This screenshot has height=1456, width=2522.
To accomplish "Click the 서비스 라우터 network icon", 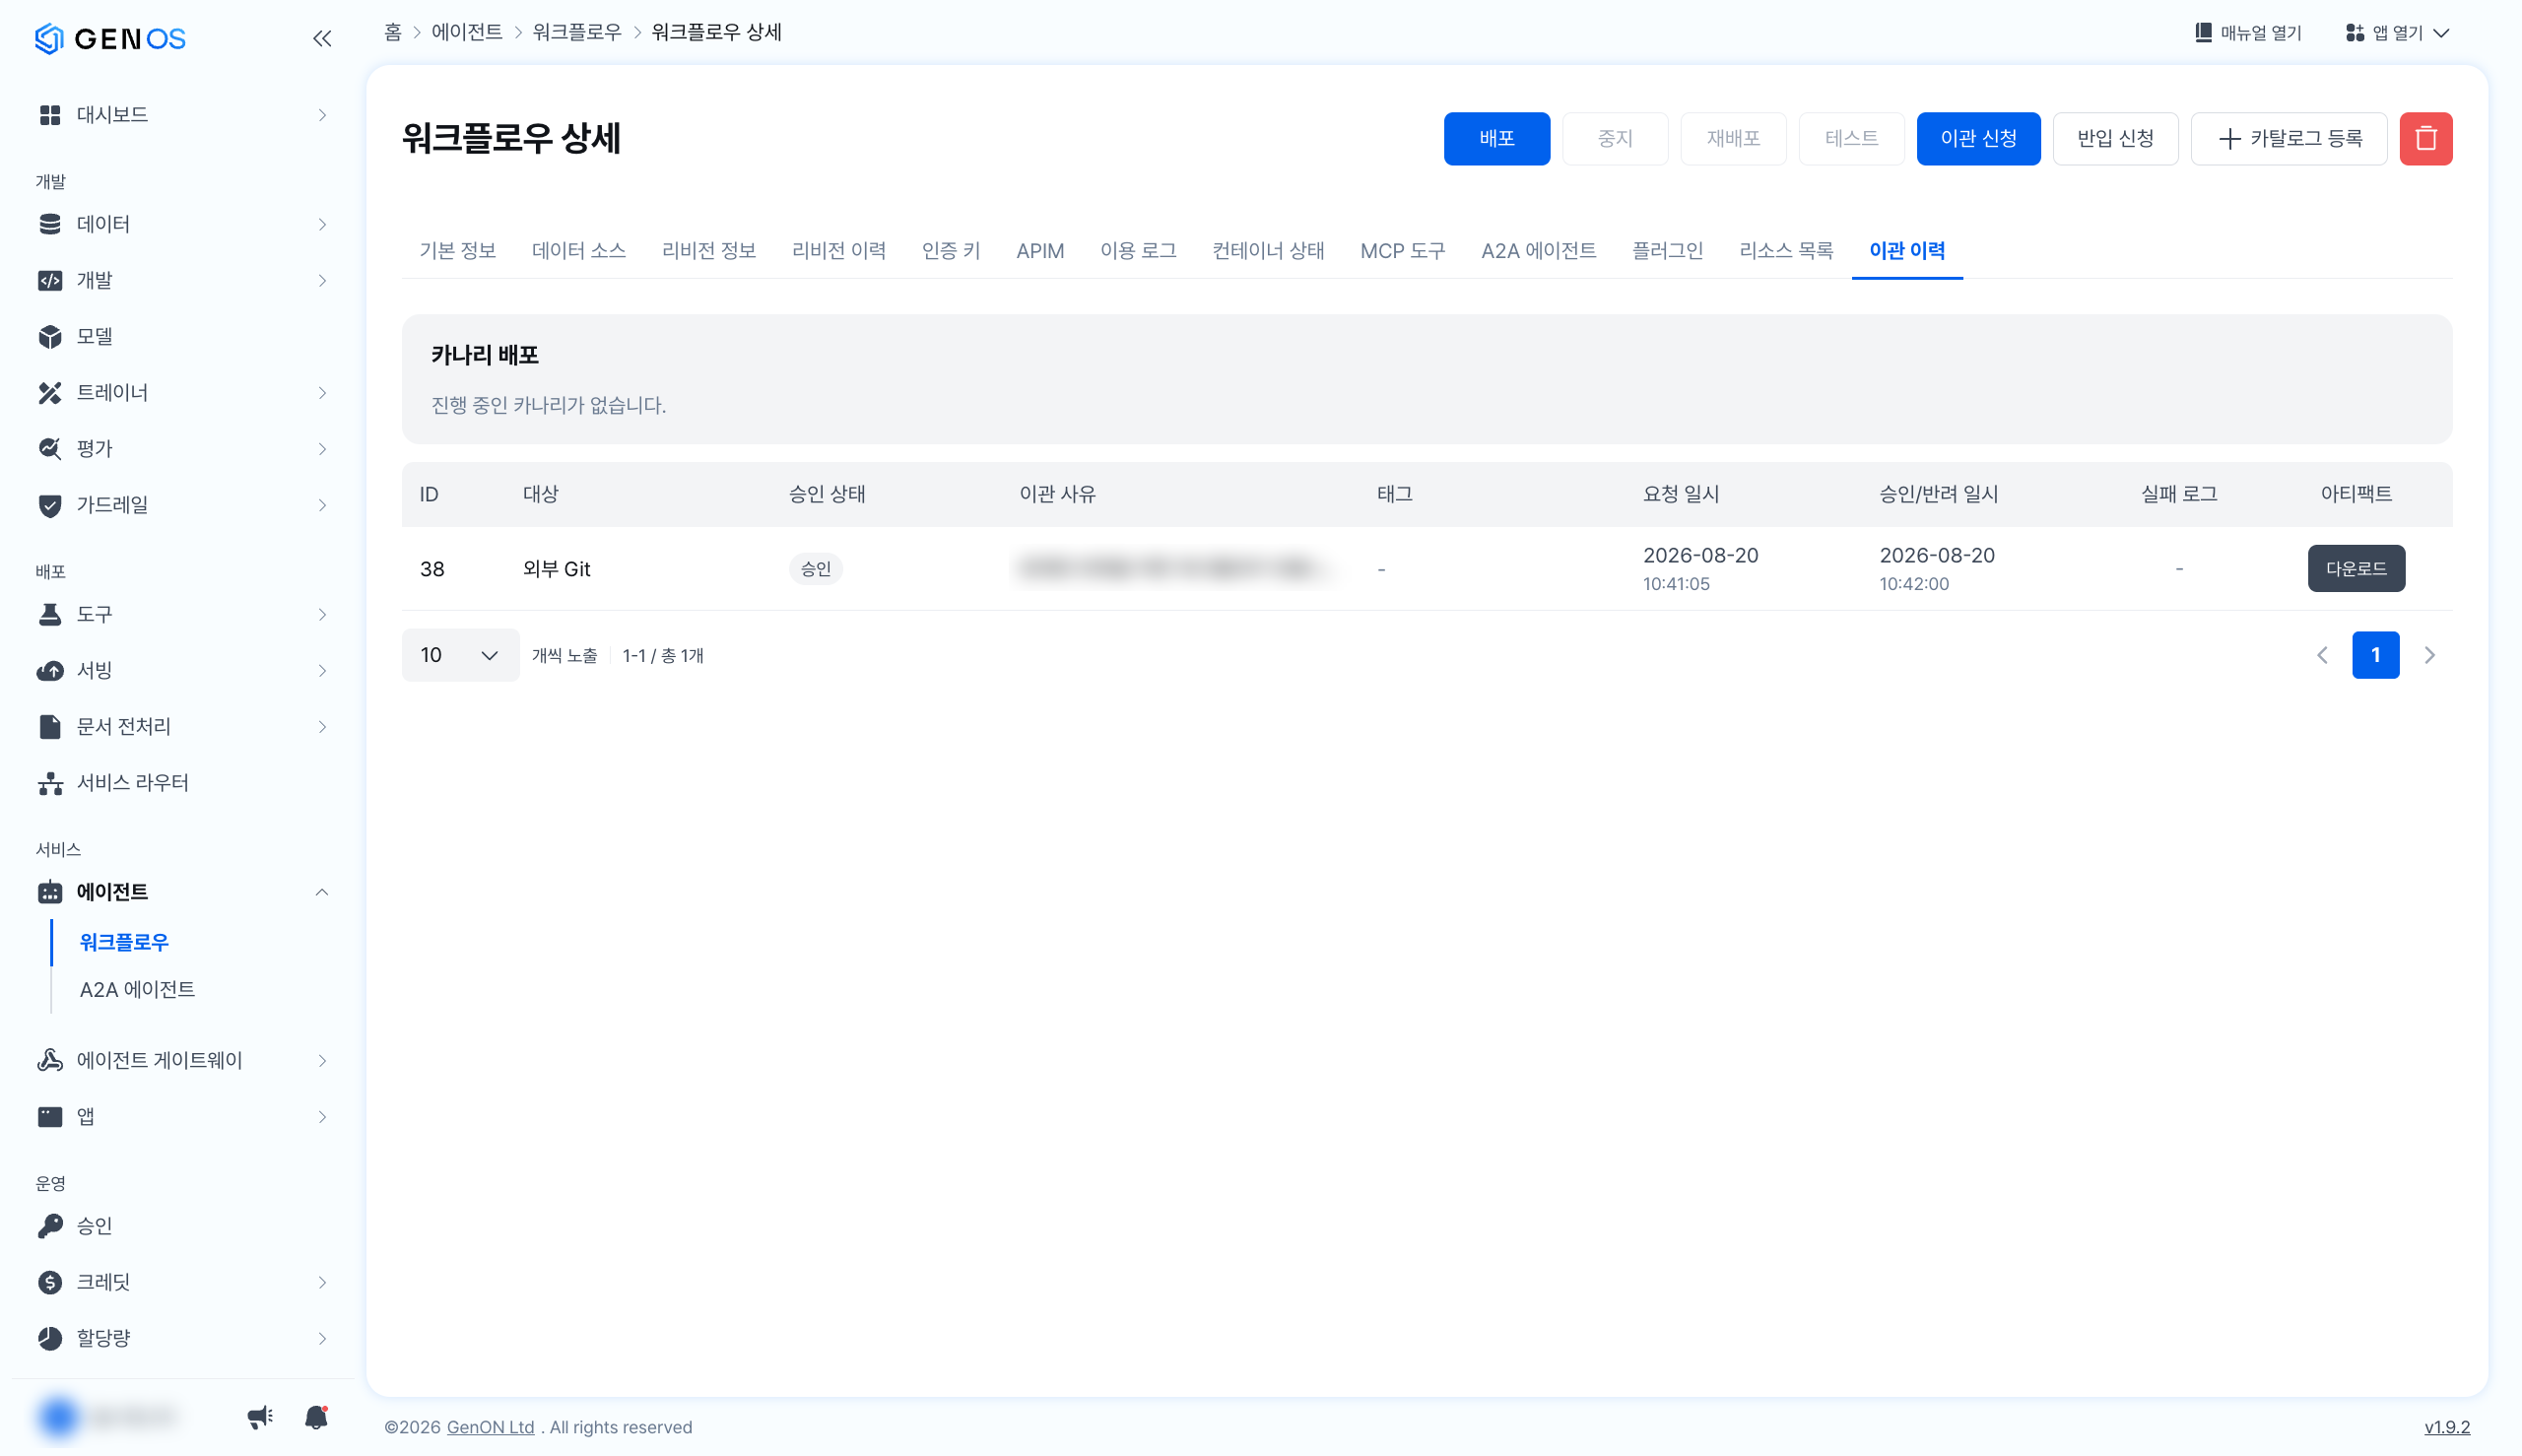I will click(x=50, y=783).
